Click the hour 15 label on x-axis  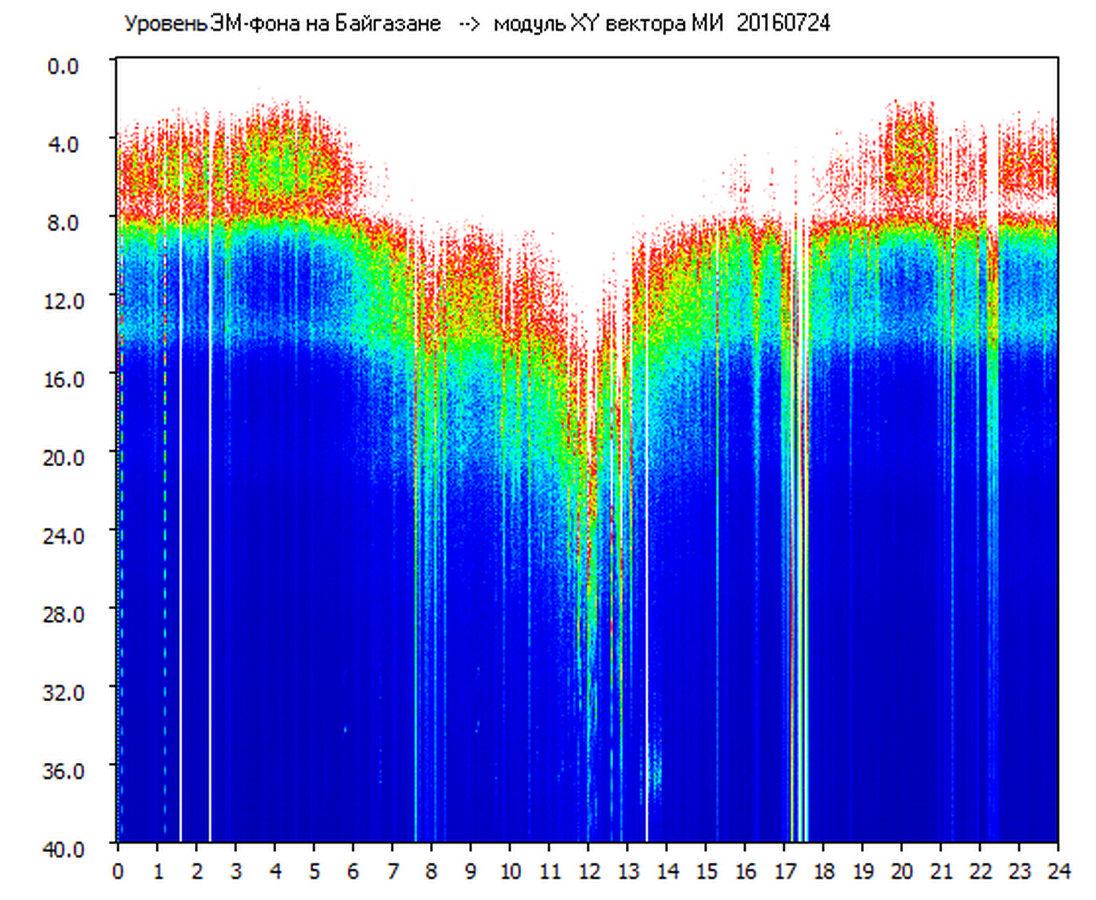click(x=705, y=870)
